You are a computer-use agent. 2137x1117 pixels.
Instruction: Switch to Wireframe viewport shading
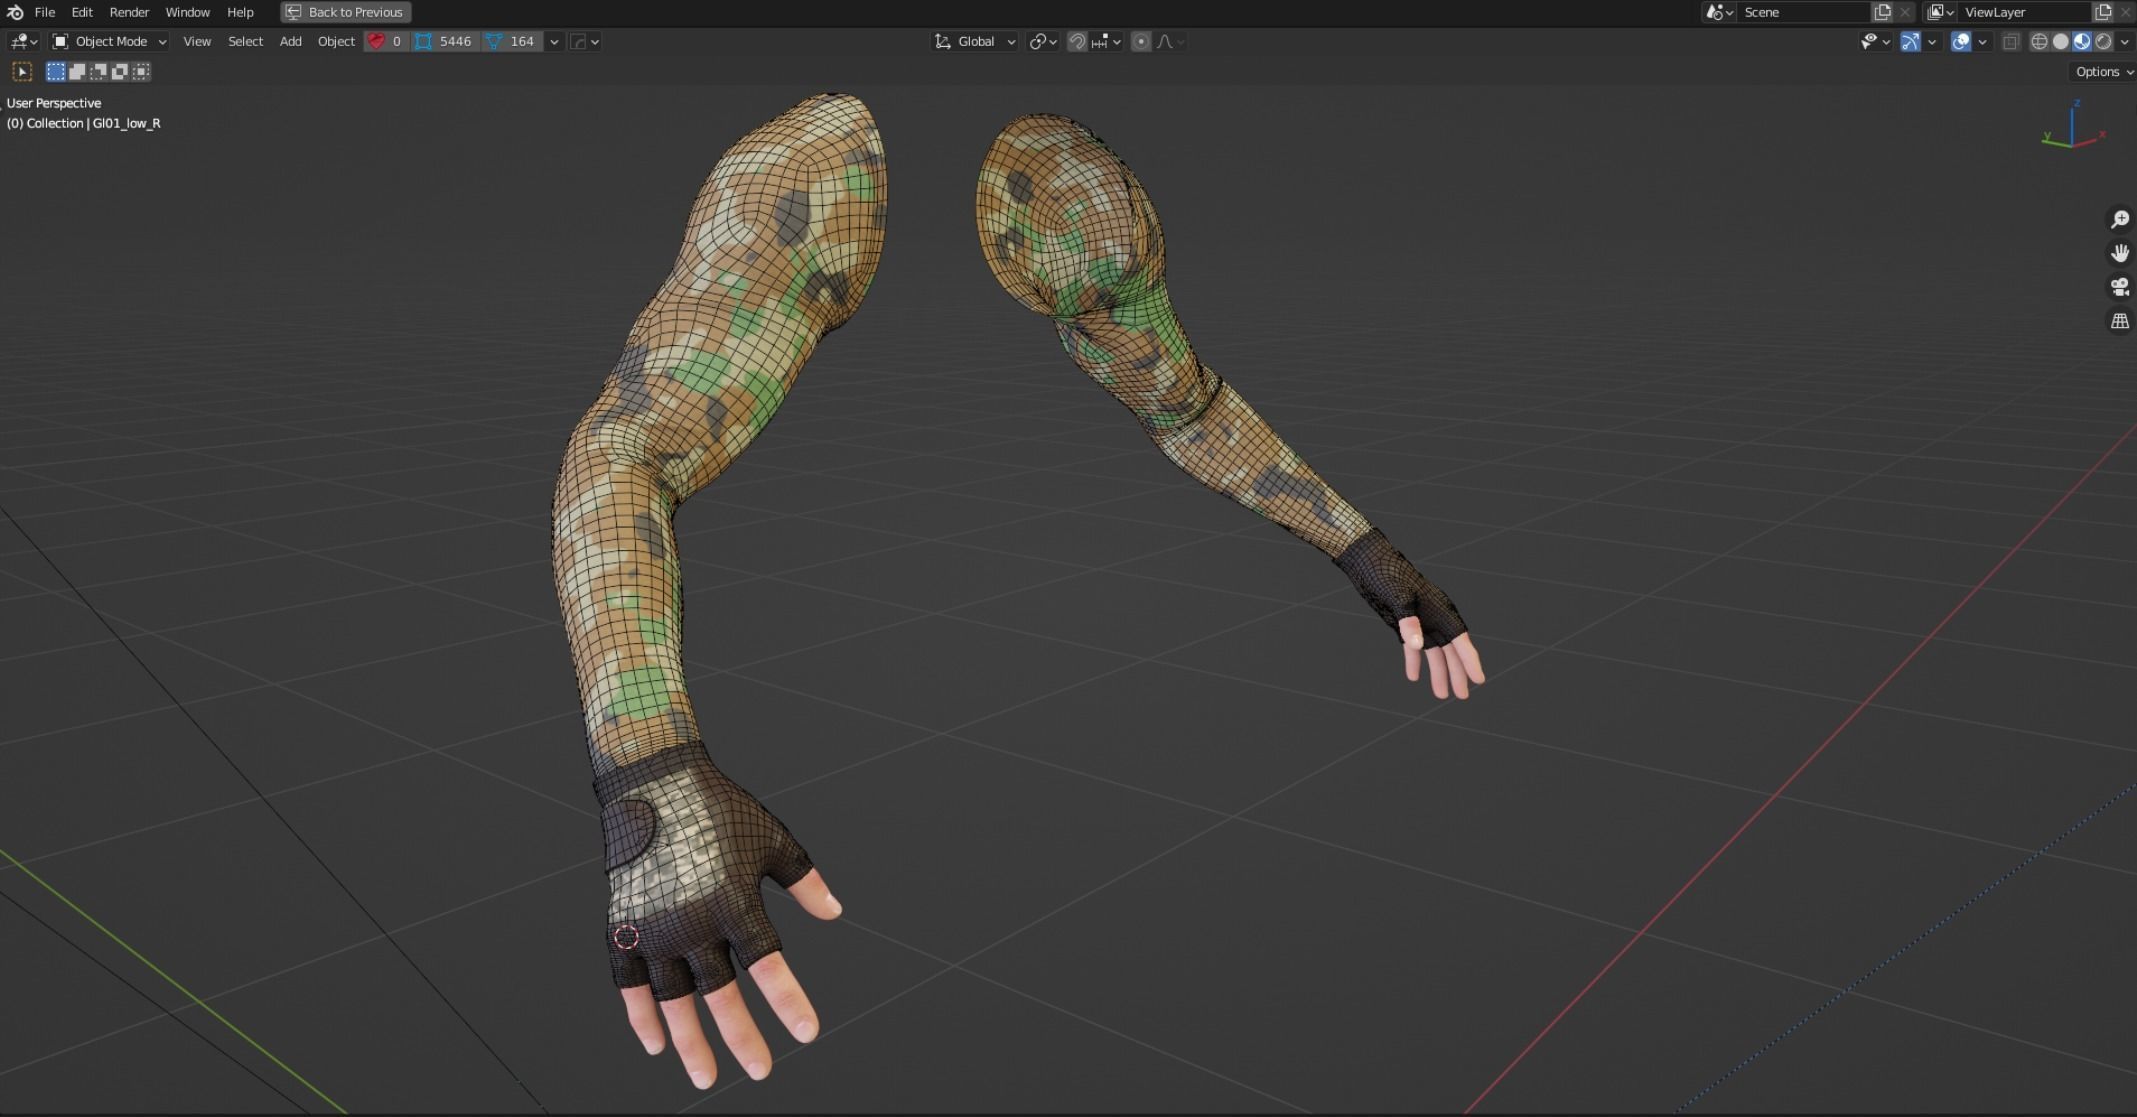2039,41
